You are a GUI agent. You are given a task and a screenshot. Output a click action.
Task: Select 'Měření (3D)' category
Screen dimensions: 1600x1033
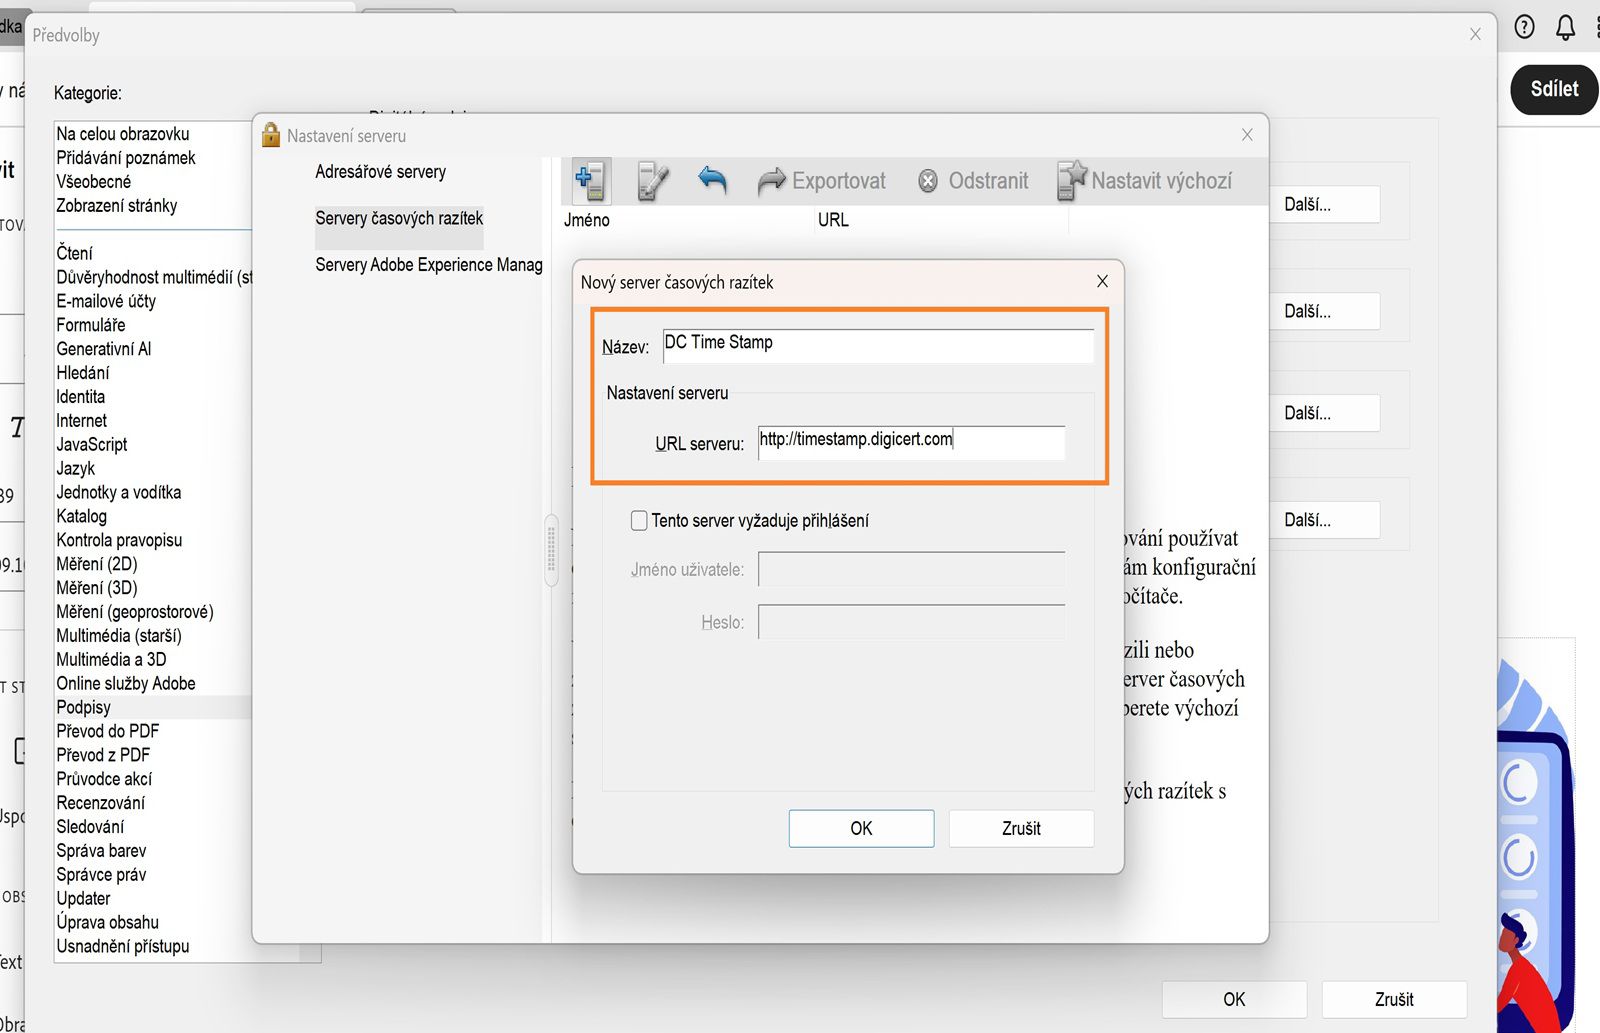97,588
